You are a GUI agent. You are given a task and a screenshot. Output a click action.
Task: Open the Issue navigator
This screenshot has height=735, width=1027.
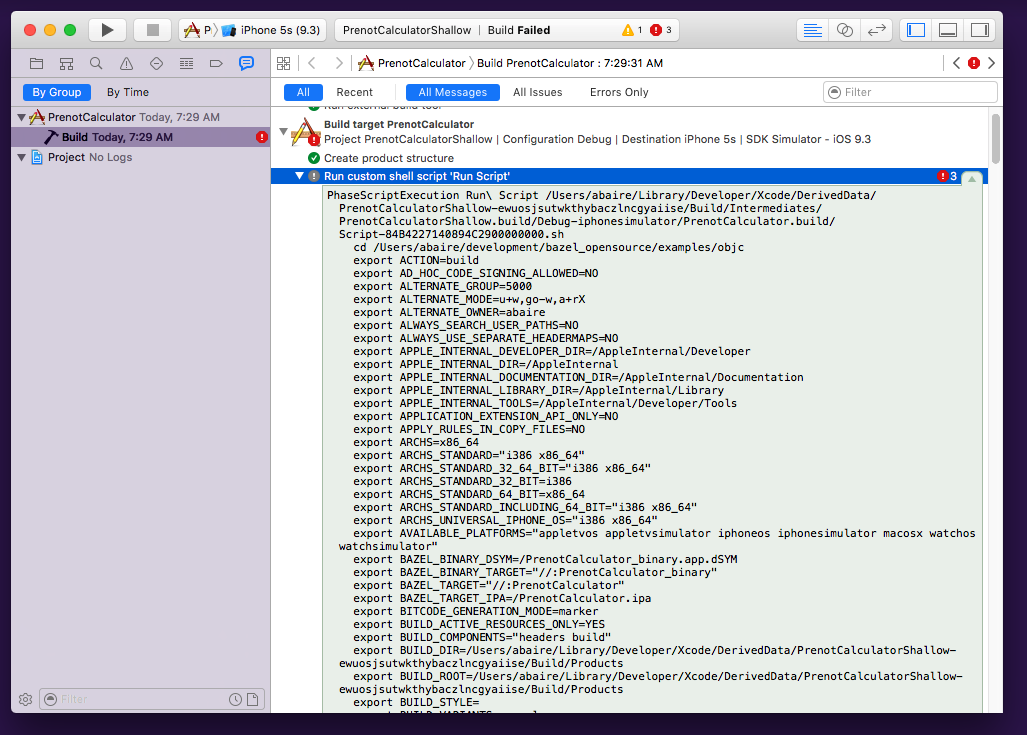126,64
